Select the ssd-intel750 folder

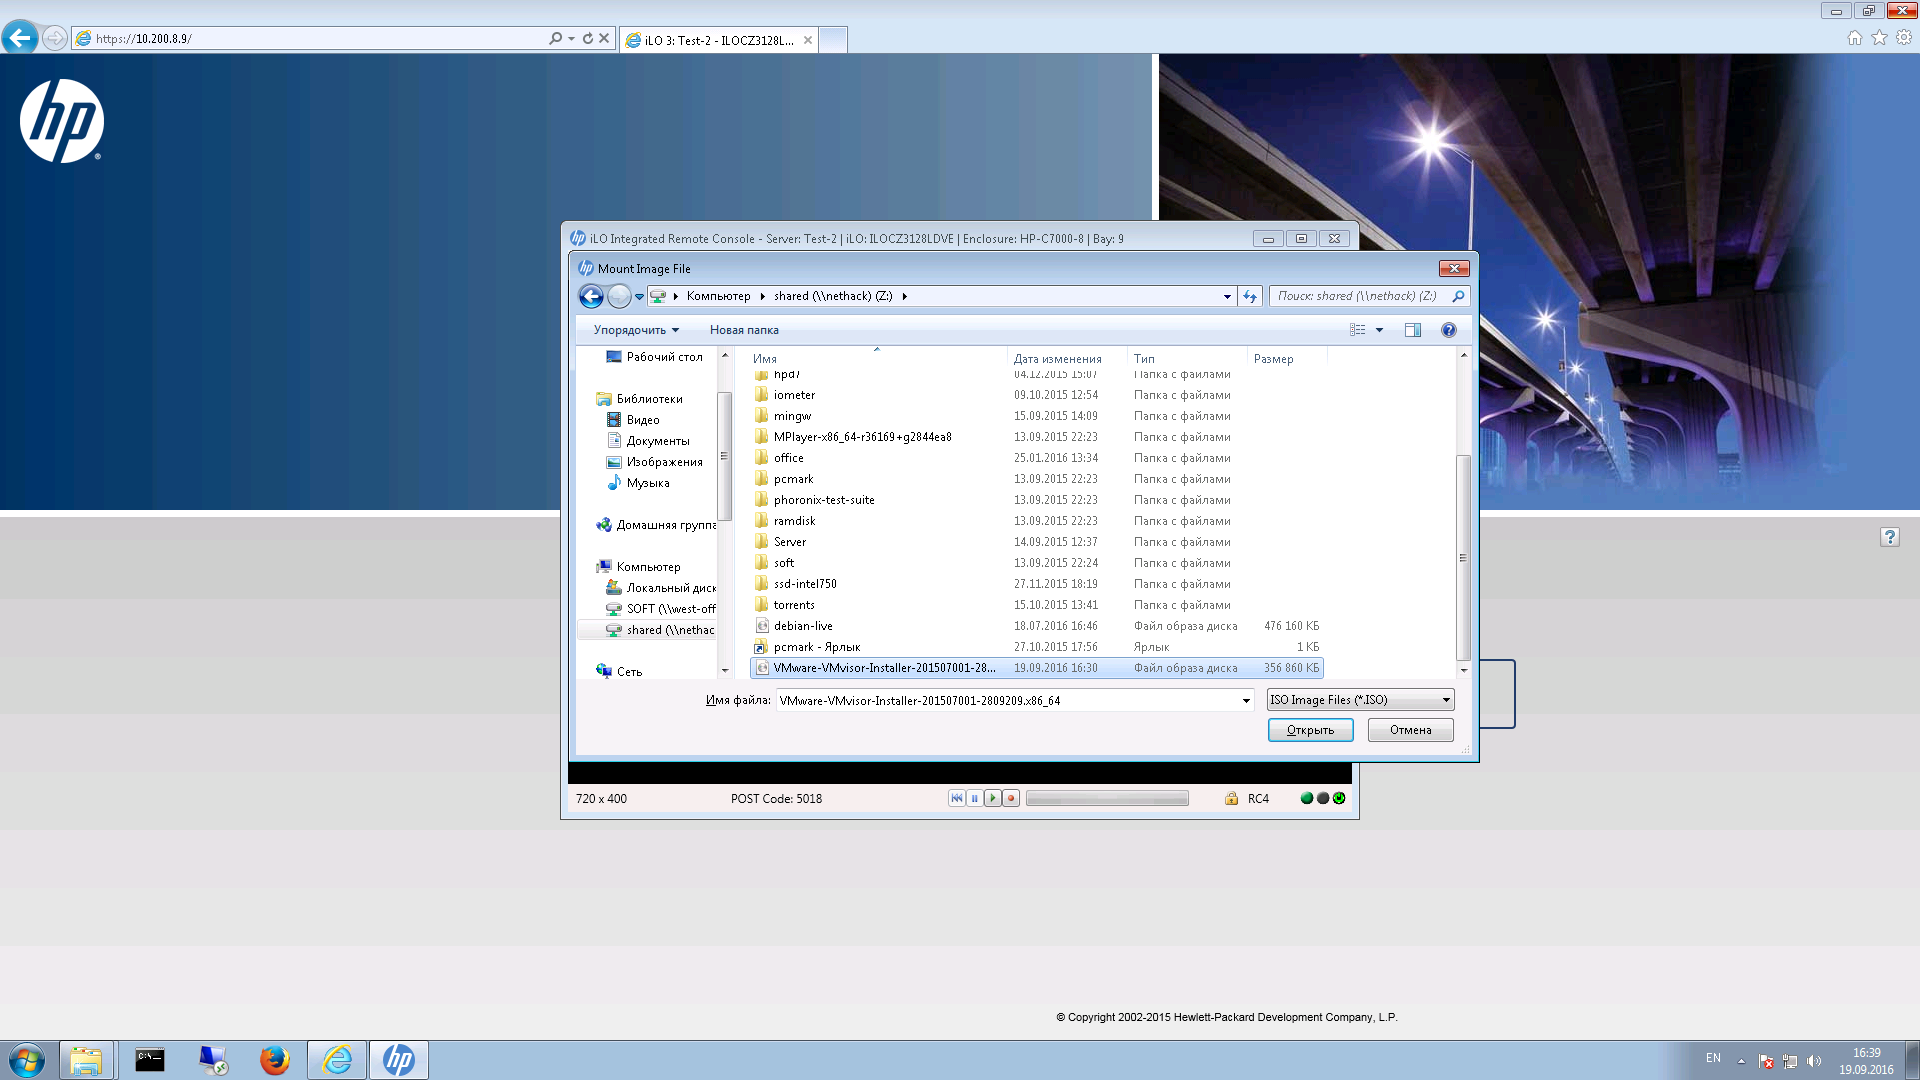pyautogui.click(x=1036, y=584)
